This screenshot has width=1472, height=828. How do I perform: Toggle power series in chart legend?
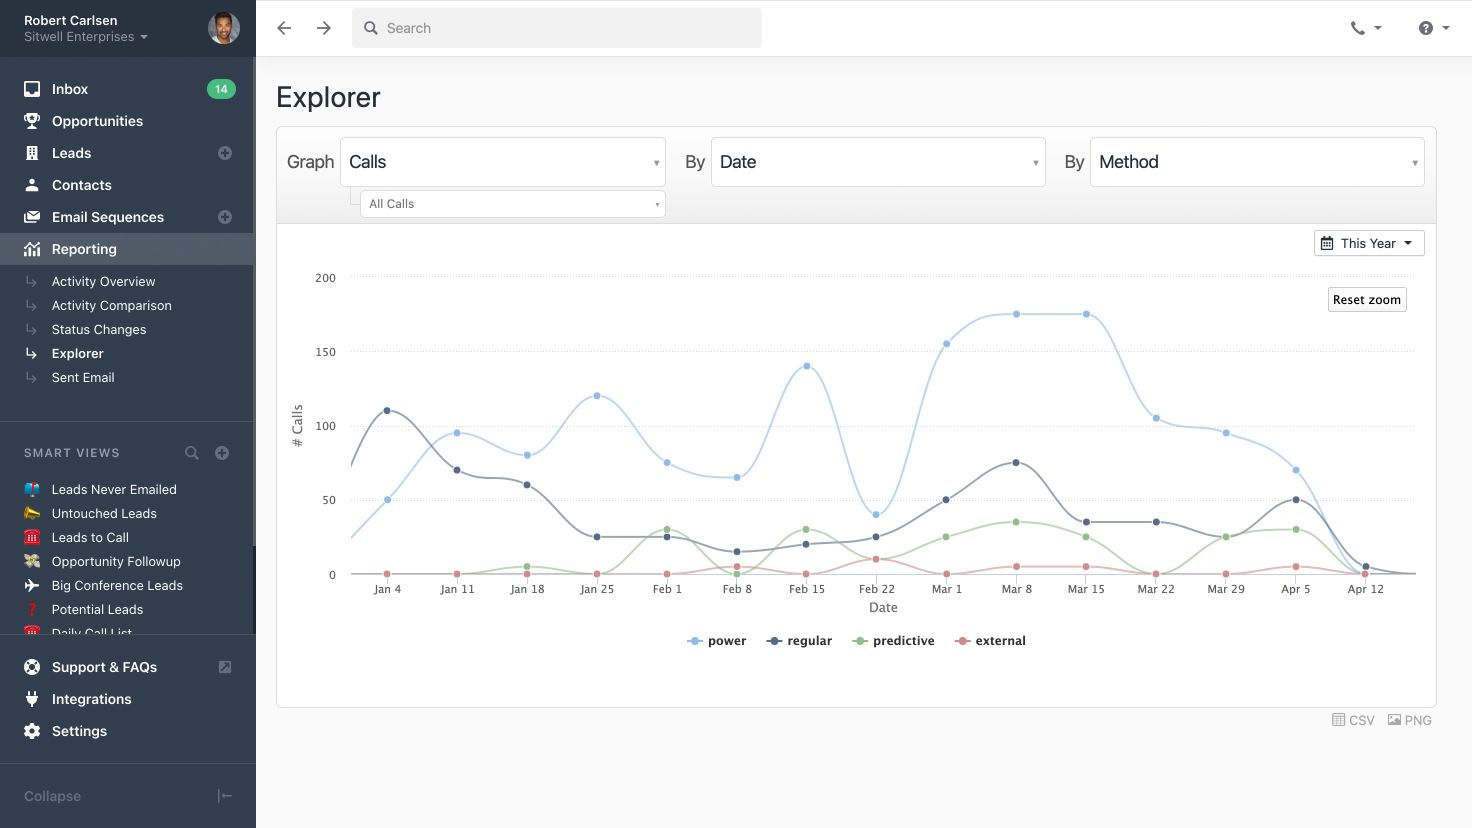click(x=717, y=641)
